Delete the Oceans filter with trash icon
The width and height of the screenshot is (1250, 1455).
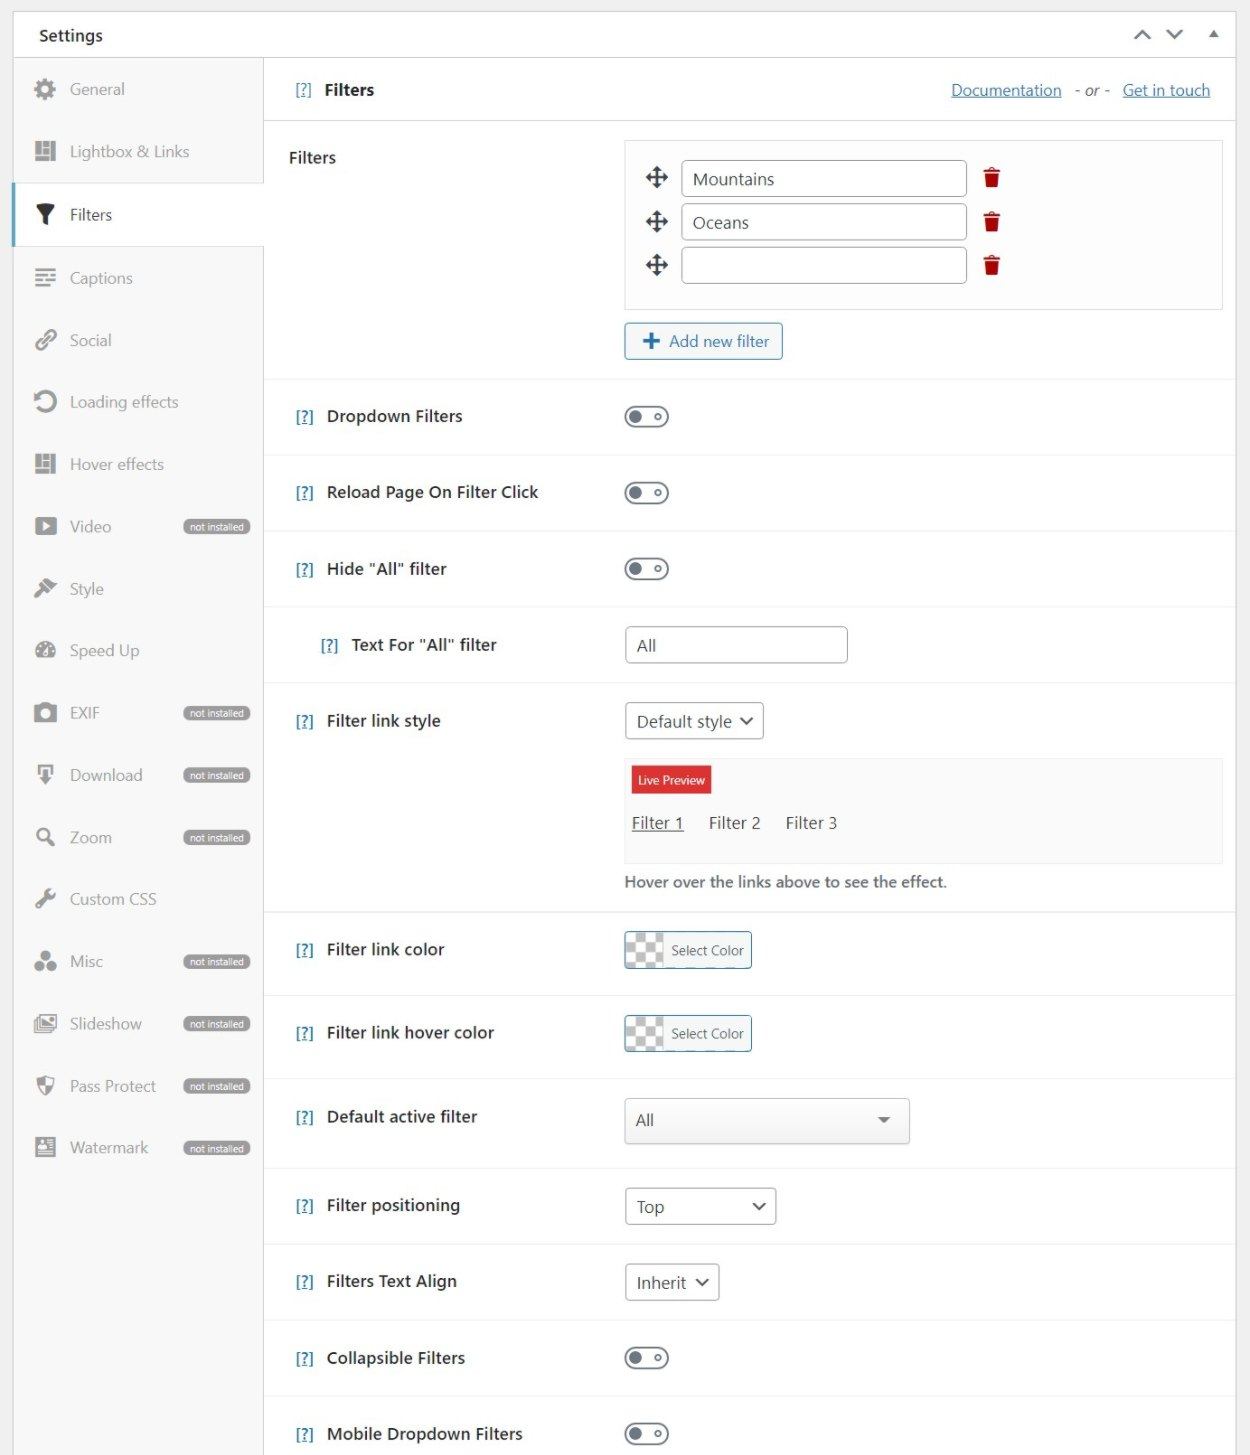point(991,222)
